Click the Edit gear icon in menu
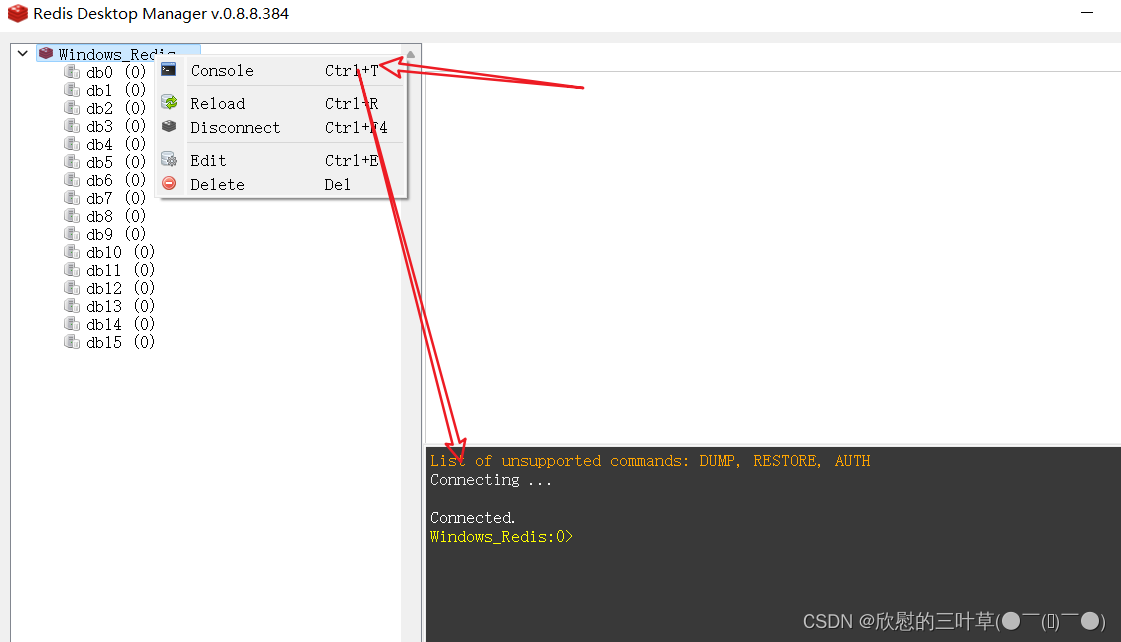Viewport: 1121px width, 642px height. click(169, 159)
